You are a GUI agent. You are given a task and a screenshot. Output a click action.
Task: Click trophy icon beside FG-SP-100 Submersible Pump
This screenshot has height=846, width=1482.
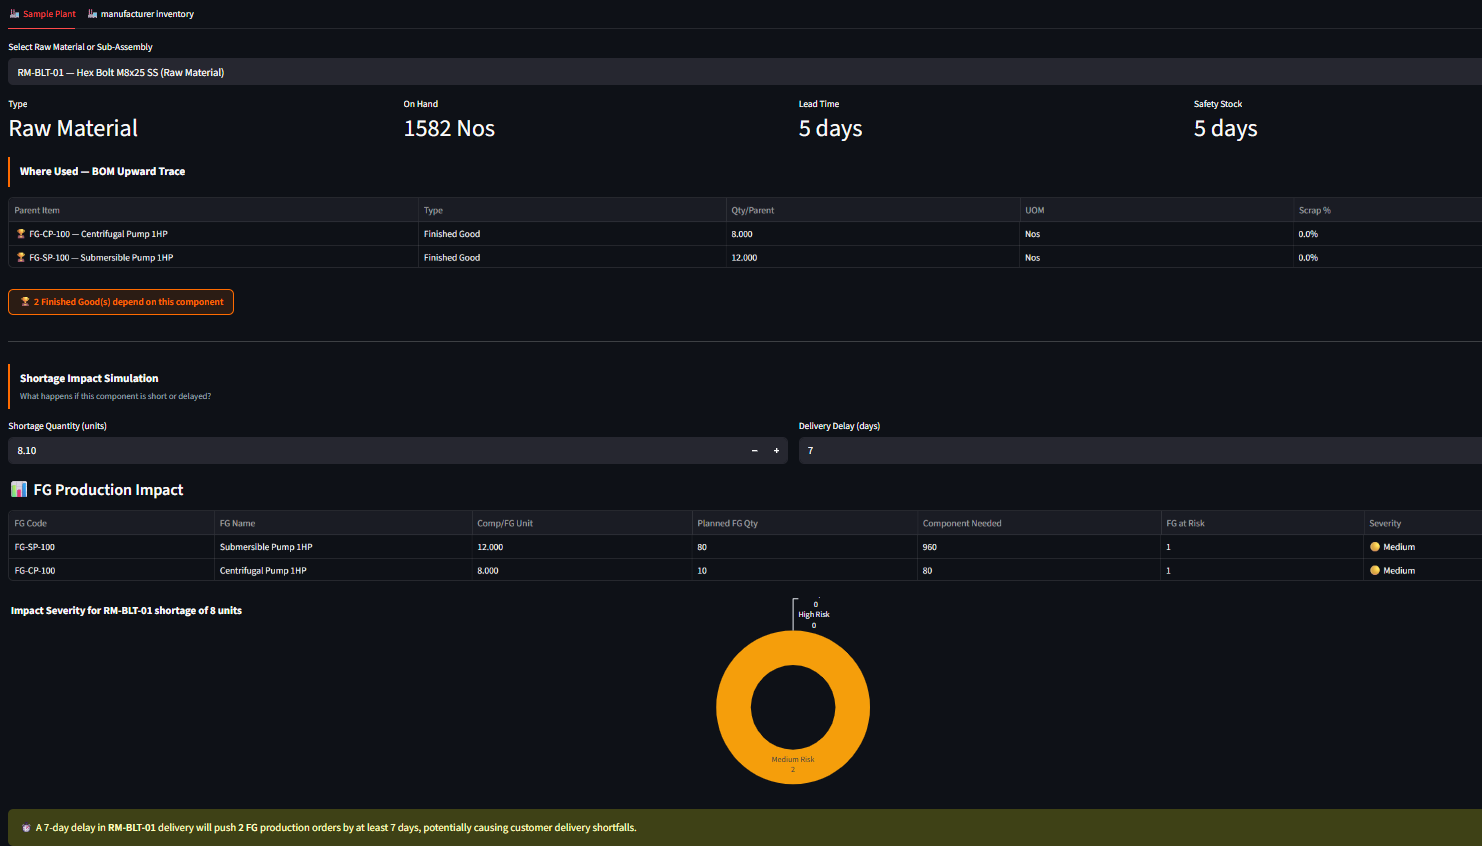point(21,258)
